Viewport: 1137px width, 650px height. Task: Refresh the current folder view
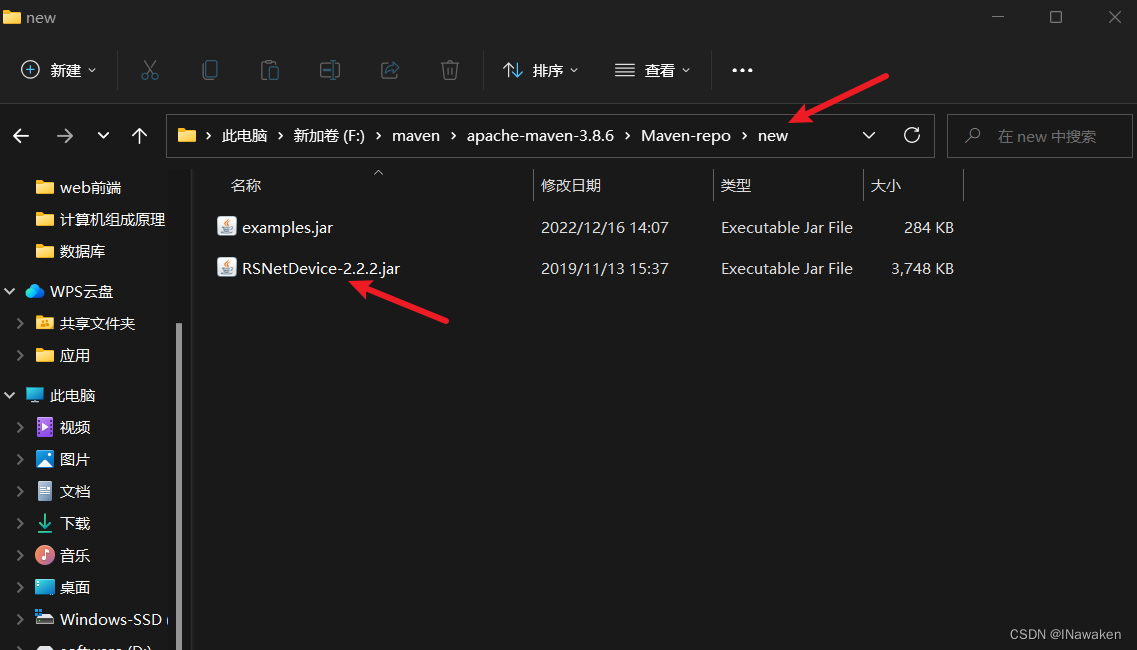pos(911,135)
